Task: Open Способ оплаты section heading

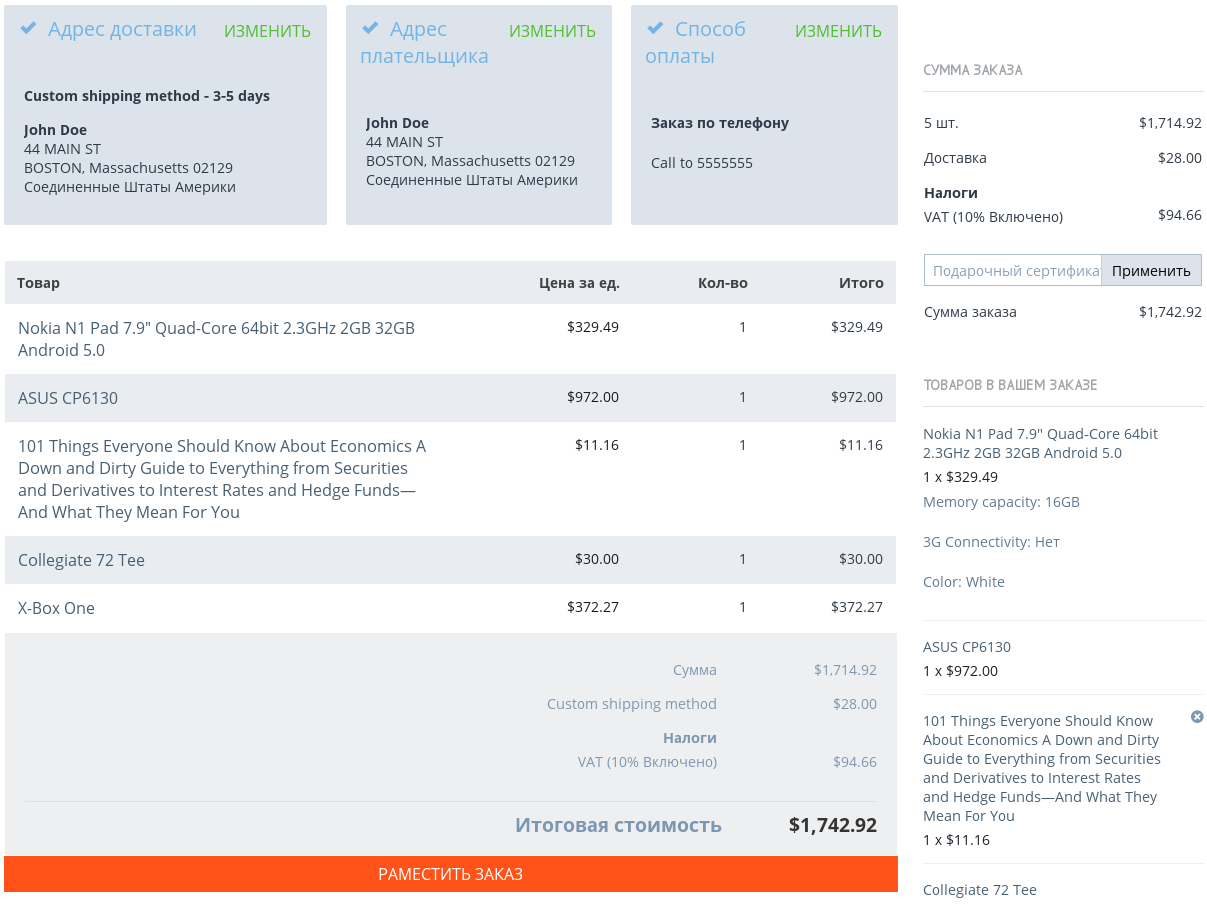Action: (x=695, y=43)
